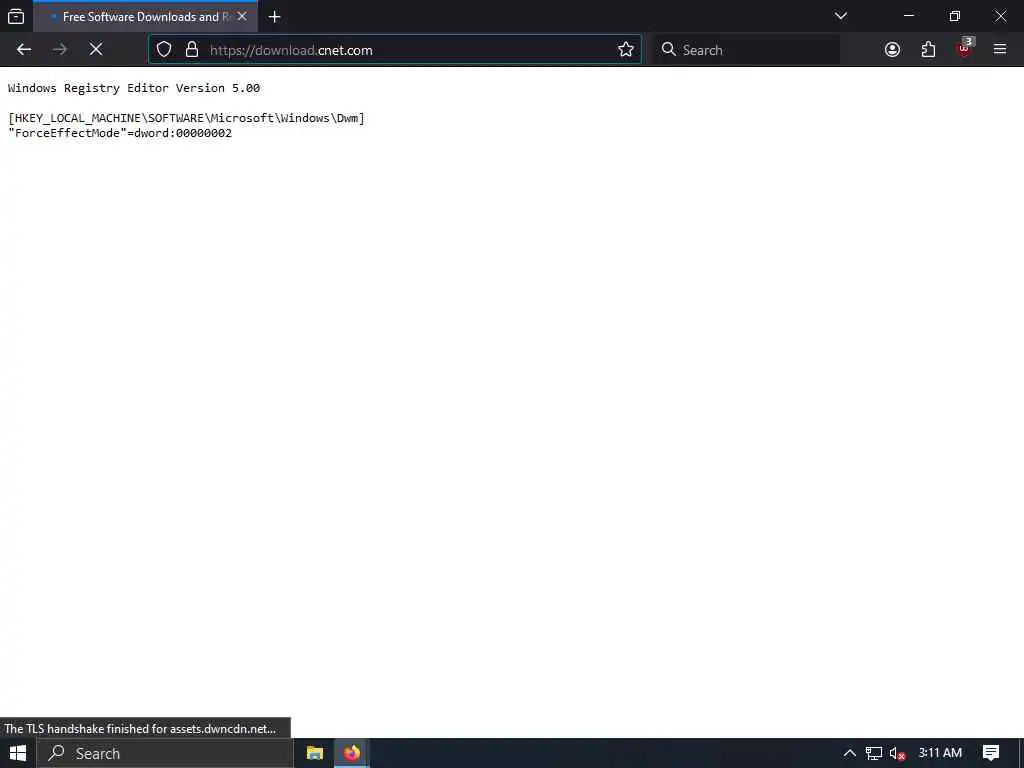Stop loading the page
The image size is (1024, 768).
coord(96,50)
